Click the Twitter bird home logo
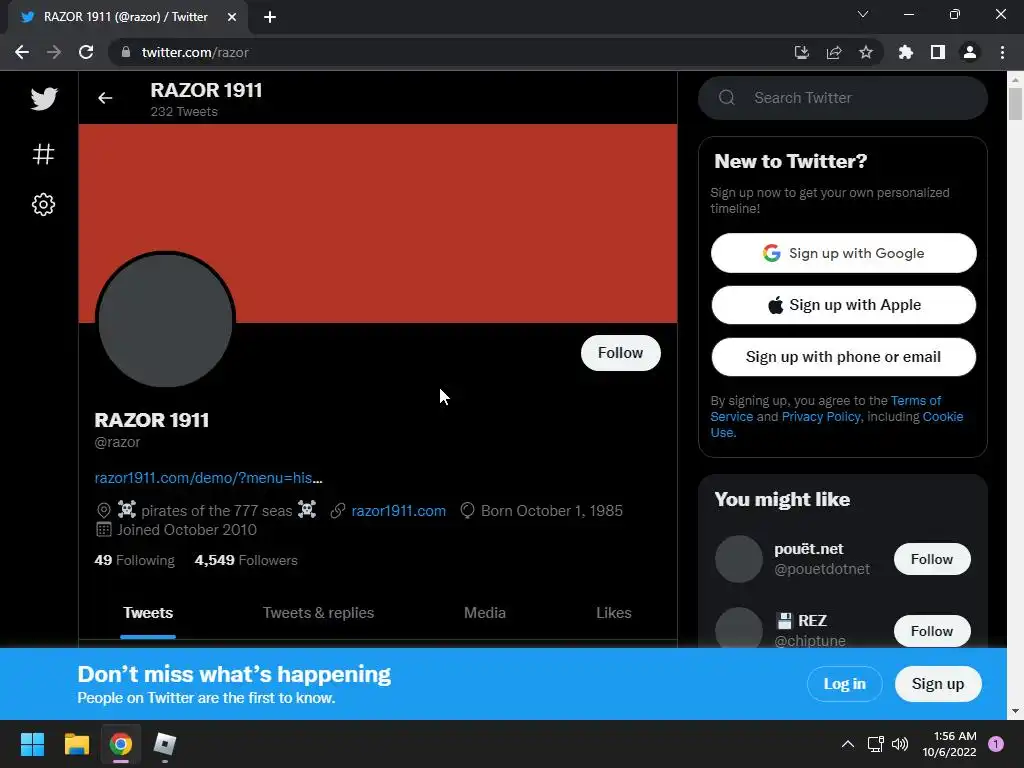 tap(44, 99)
